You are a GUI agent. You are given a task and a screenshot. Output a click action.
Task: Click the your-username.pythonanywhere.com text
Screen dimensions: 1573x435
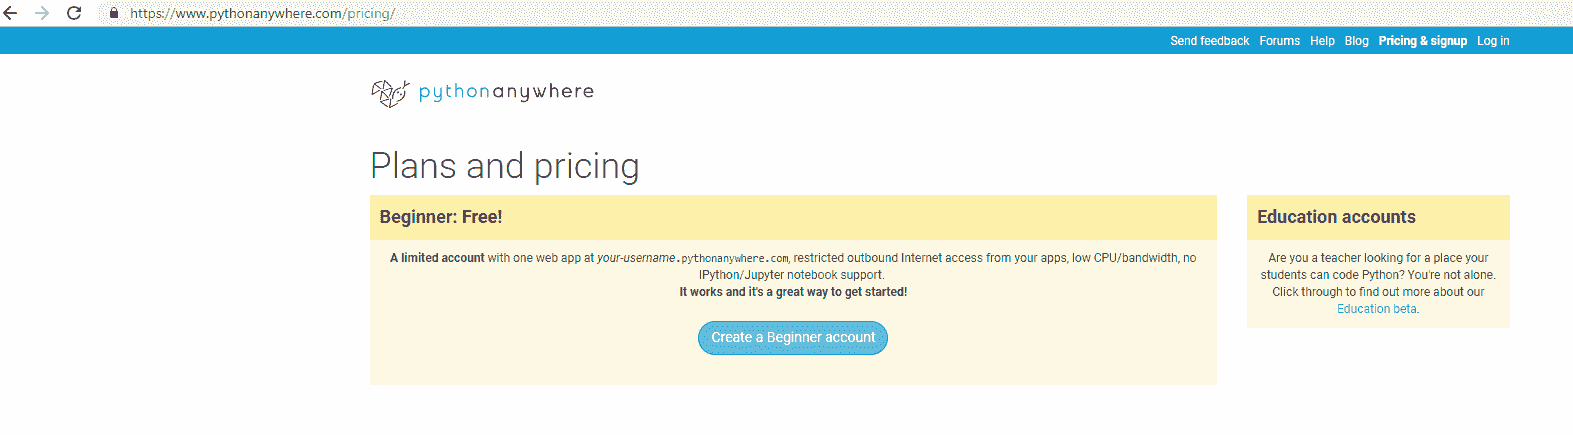point(693,258)
